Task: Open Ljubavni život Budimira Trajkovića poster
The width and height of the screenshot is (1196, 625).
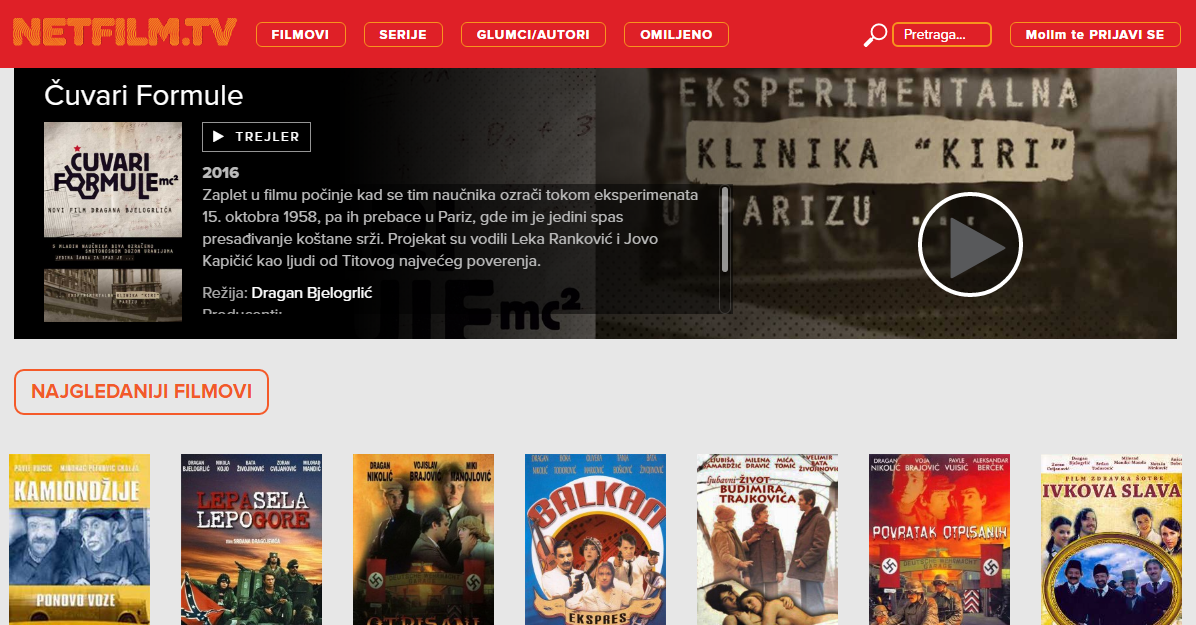Action: pyautogui.click(x=767, y=540)
